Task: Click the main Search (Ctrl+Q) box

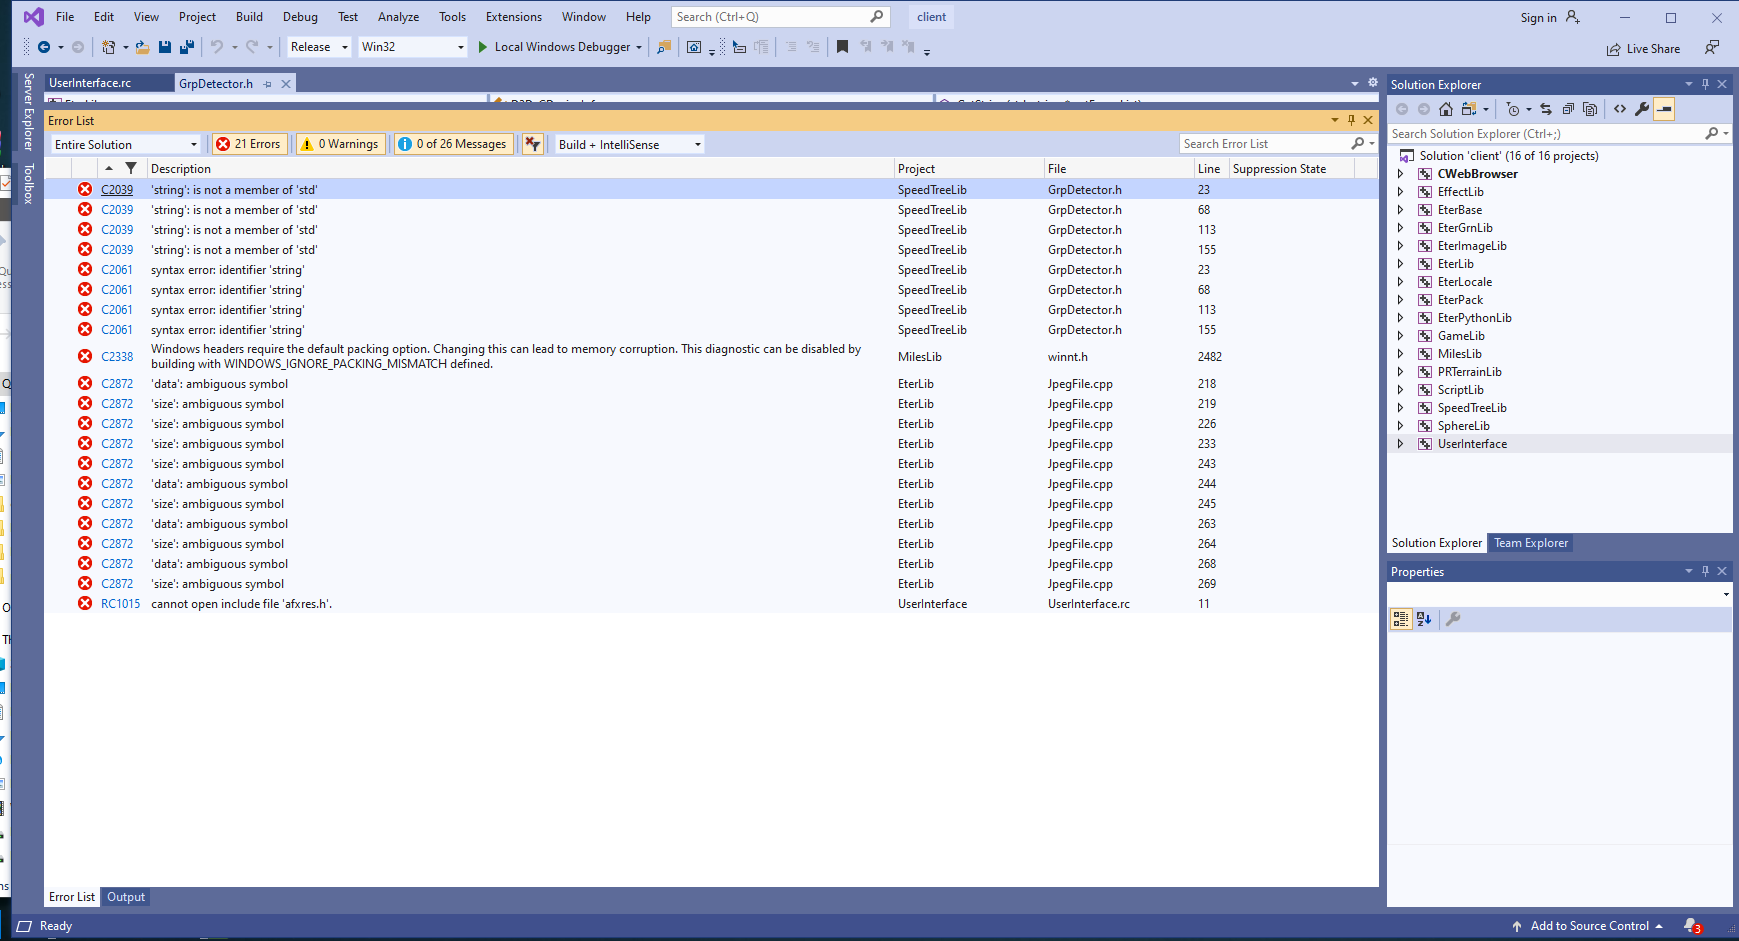Action: click(x=770, y=17)
